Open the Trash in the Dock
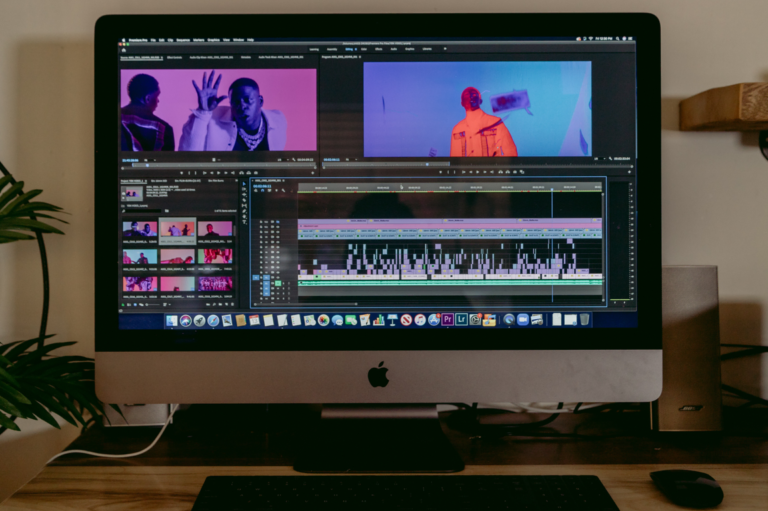 pos(584,320)
